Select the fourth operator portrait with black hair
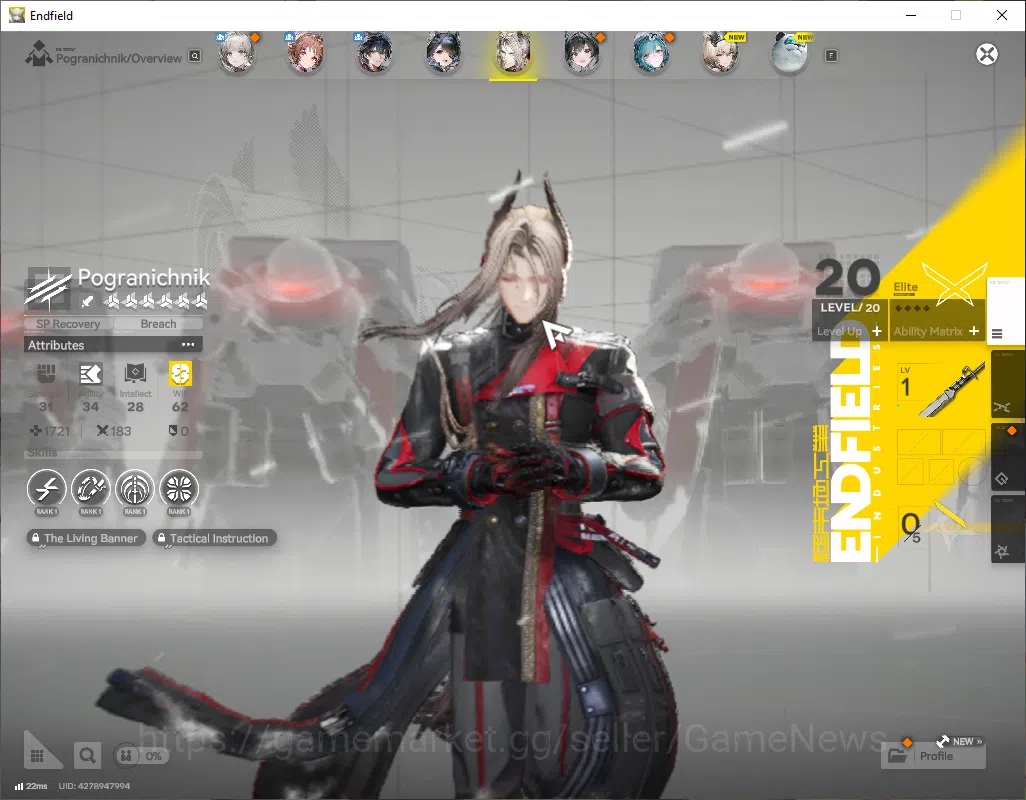 (444, 52)
